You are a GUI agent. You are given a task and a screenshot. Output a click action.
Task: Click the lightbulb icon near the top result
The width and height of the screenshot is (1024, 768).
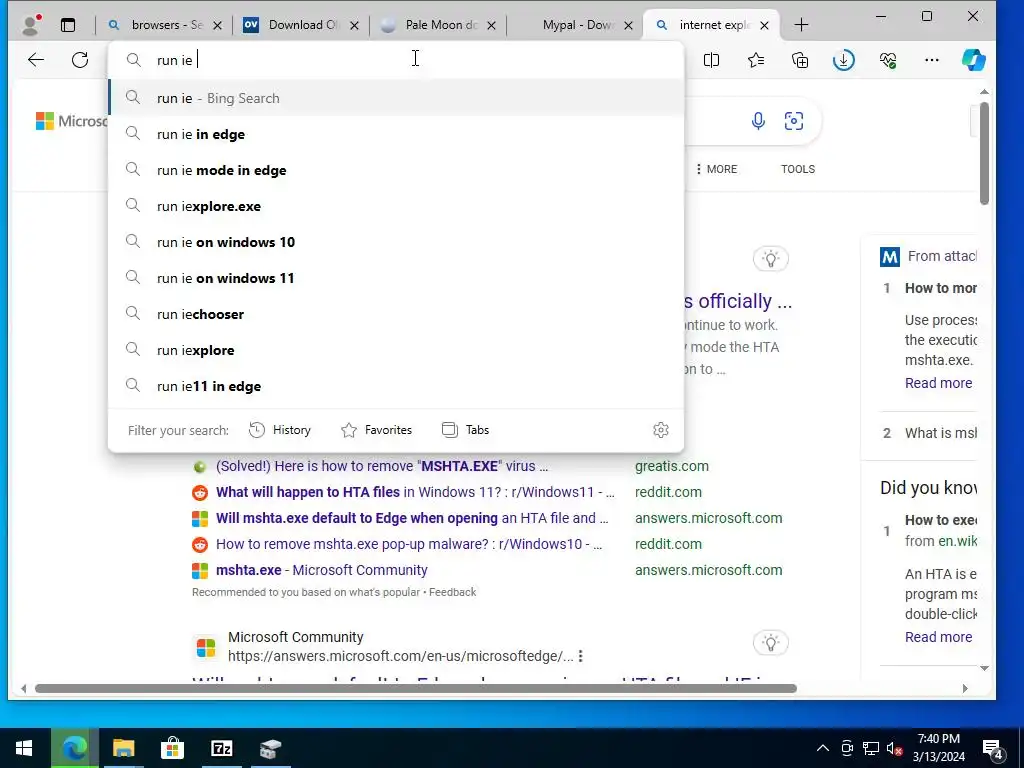pos(771,259)
